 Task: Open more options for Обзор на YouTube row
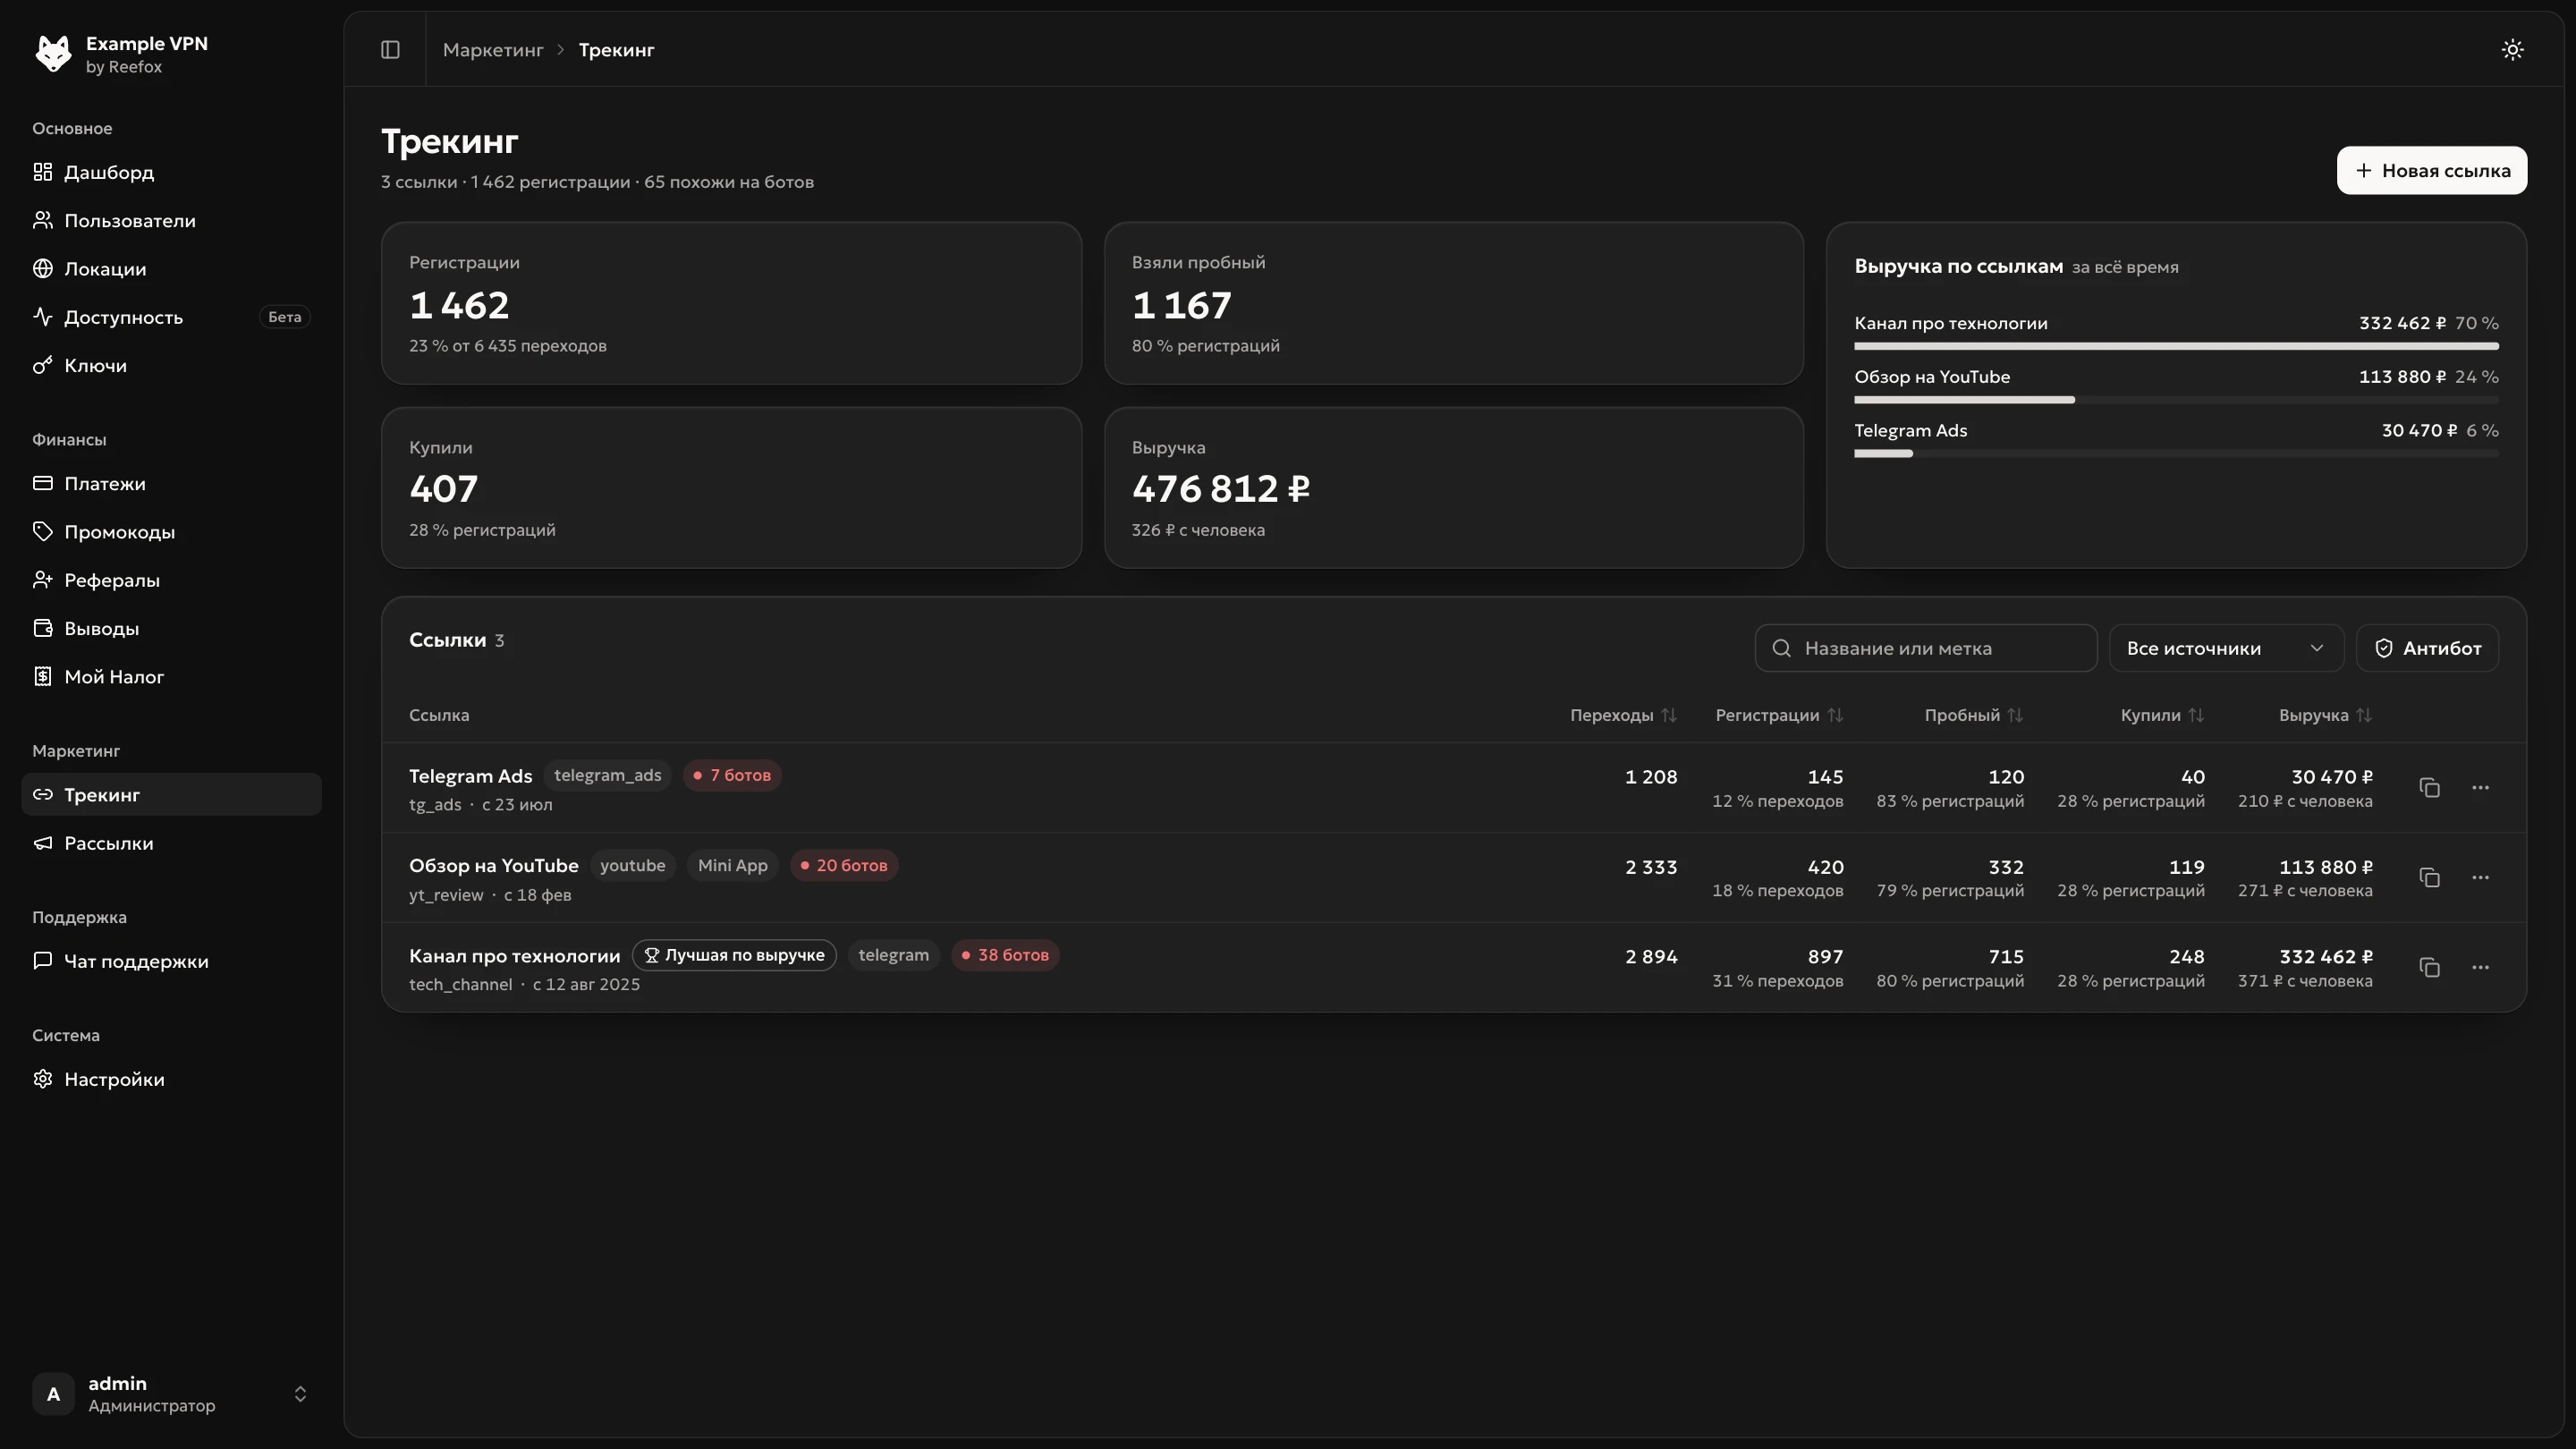2480,877
